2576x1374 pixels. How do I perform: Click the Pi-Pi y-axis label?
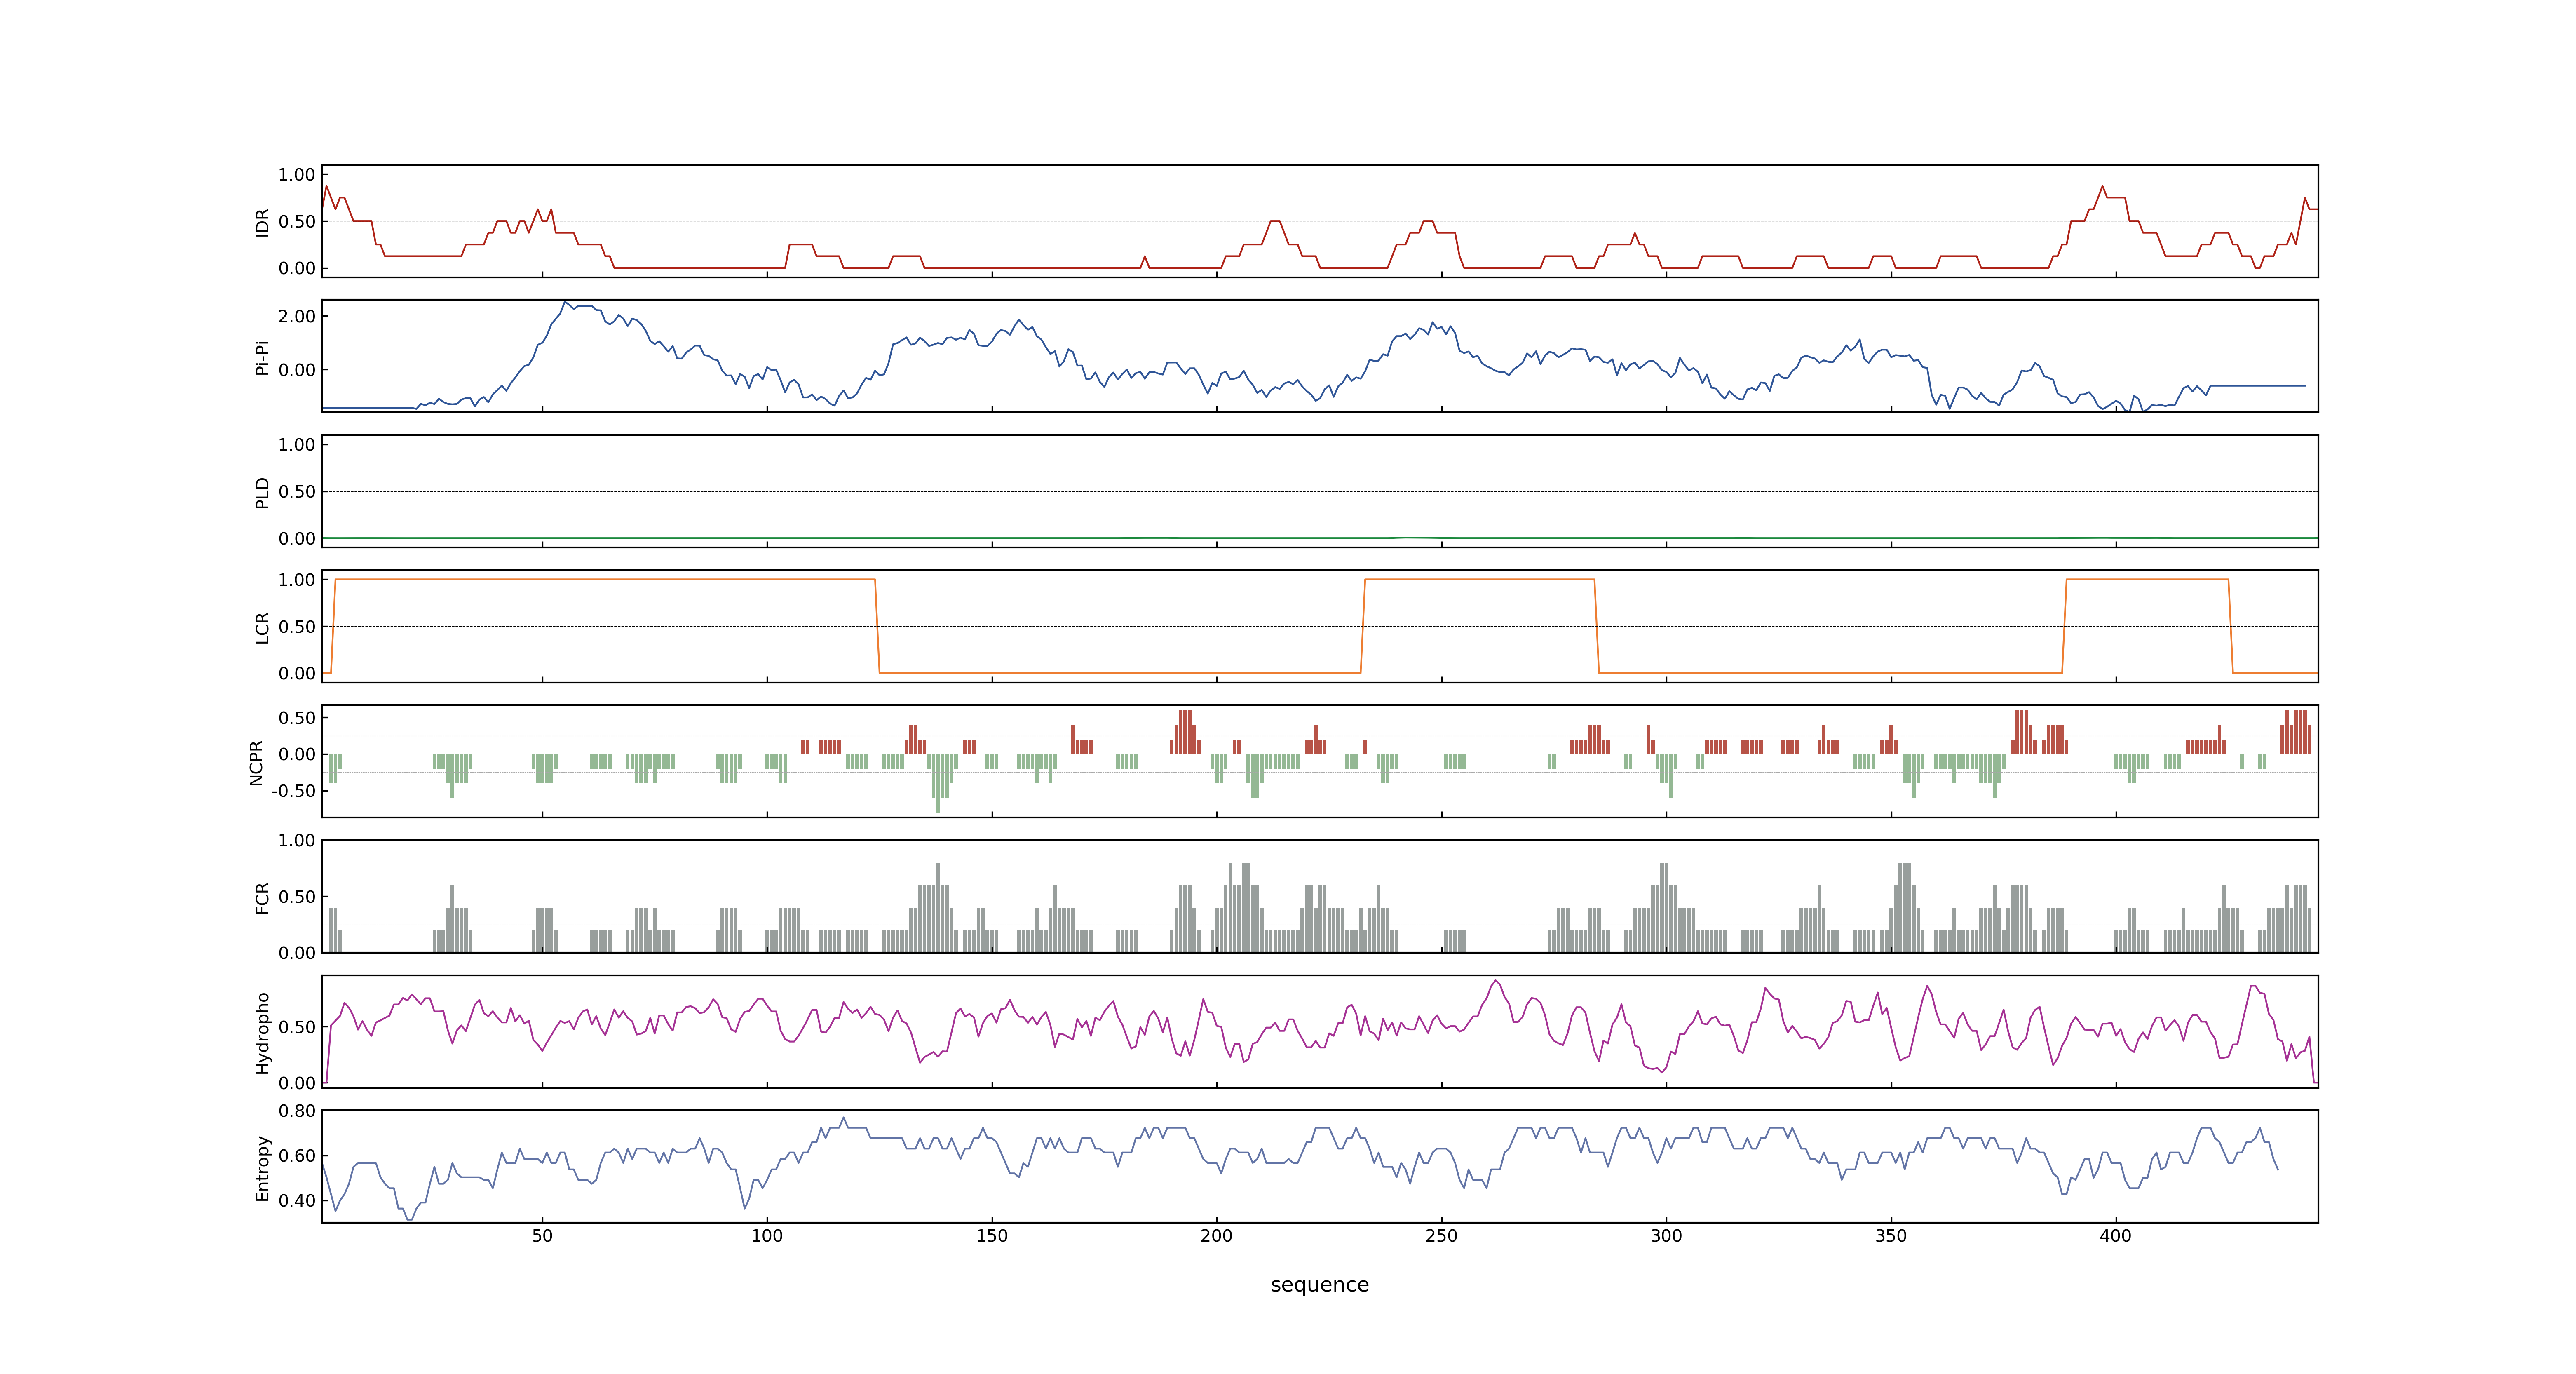tap(263, 357)
